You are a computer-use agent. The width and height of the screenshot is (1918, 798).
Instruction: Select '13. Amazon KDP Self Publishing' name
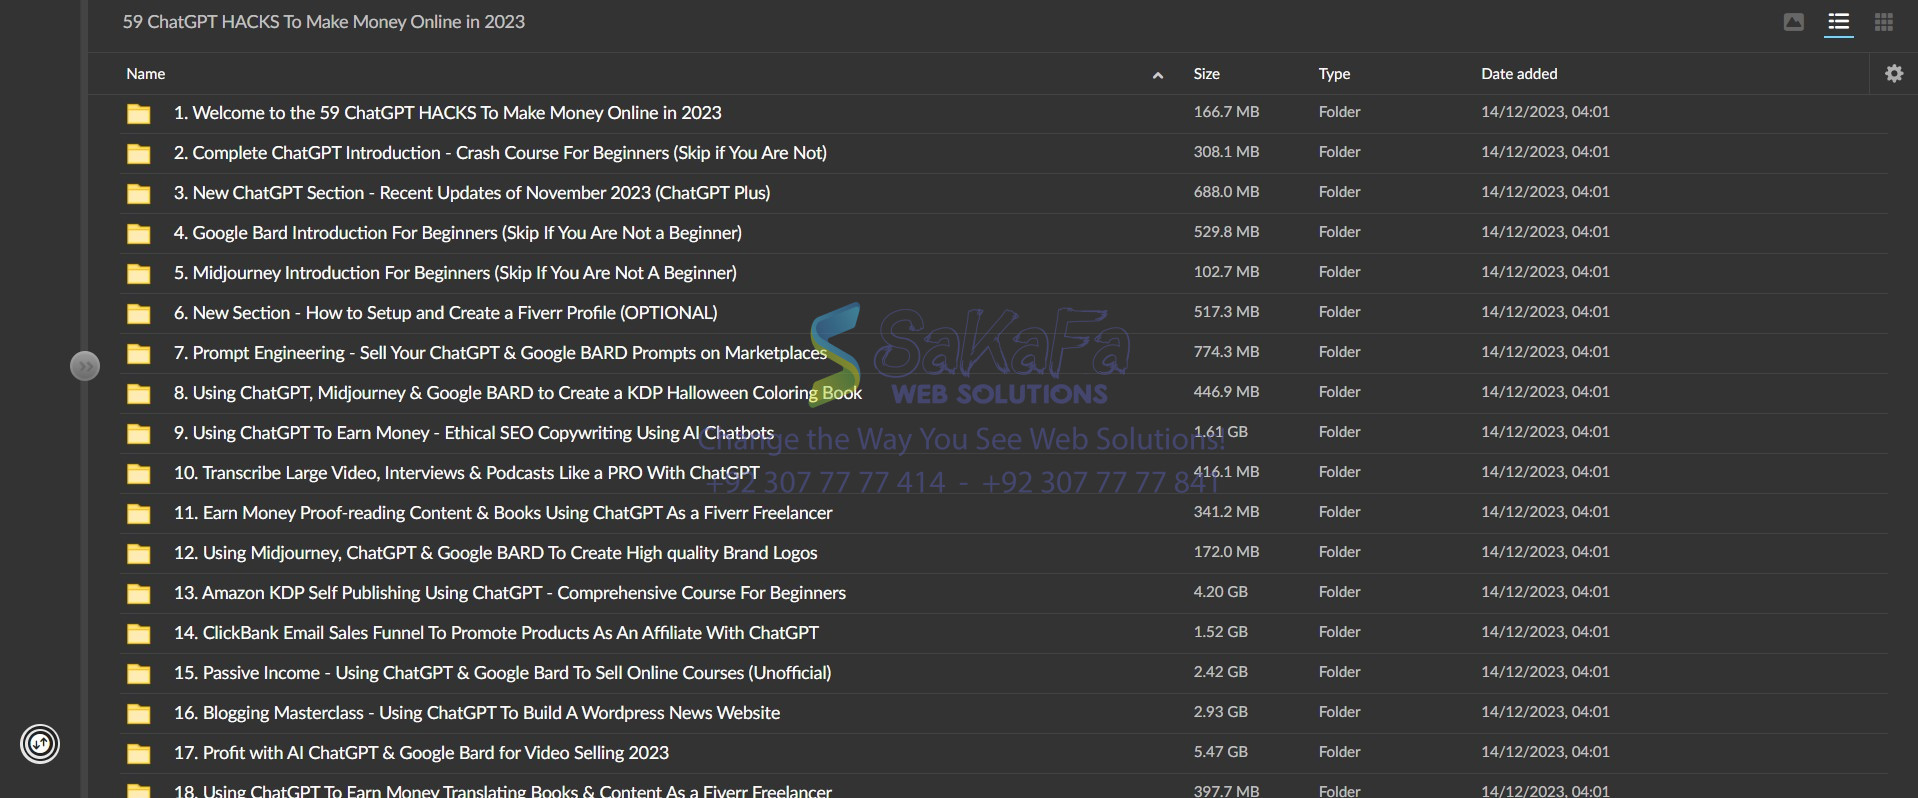pos(509,593)
